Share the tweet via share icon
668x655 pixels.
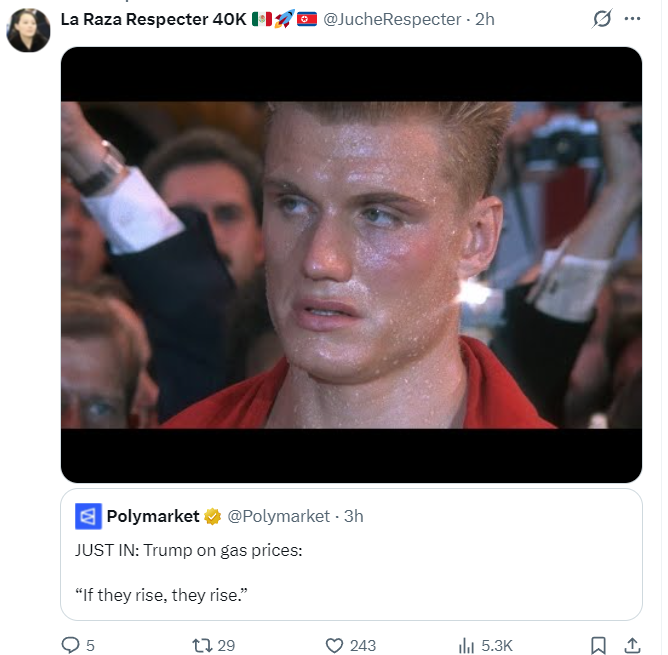[632, 645]
